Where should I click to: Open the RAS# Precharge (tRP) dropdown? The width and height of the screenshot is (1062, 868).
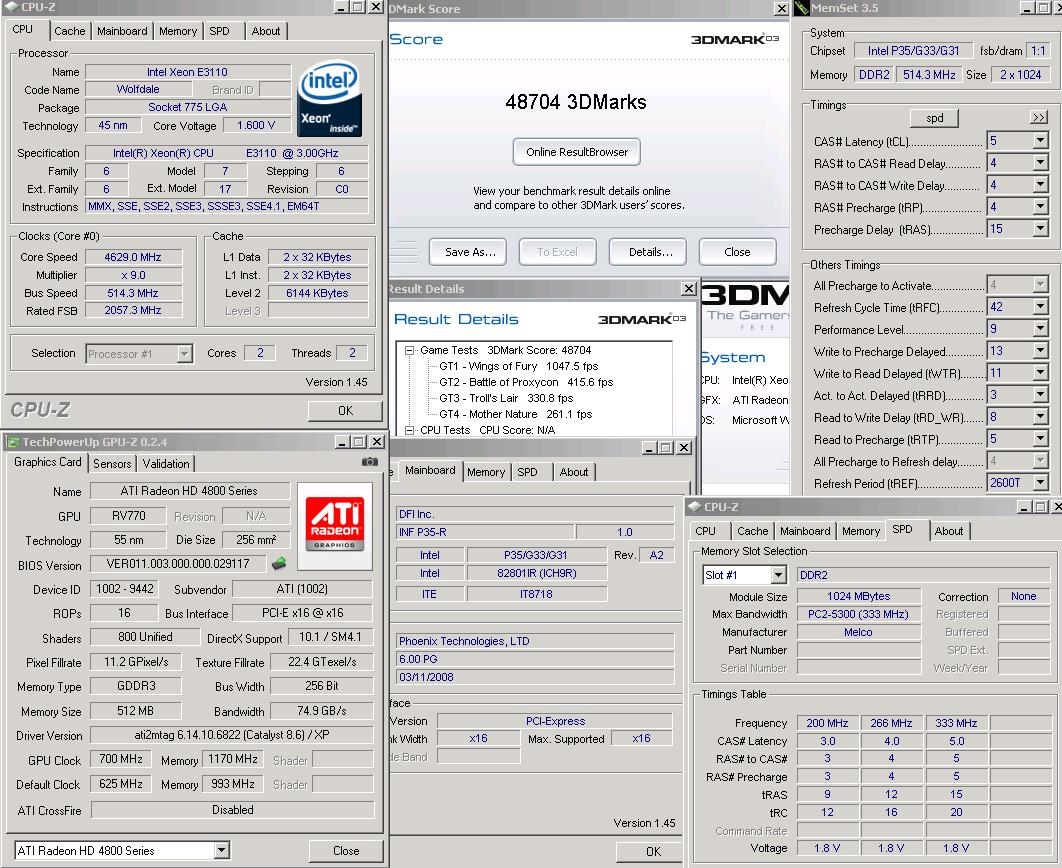tap(1040, 207)
